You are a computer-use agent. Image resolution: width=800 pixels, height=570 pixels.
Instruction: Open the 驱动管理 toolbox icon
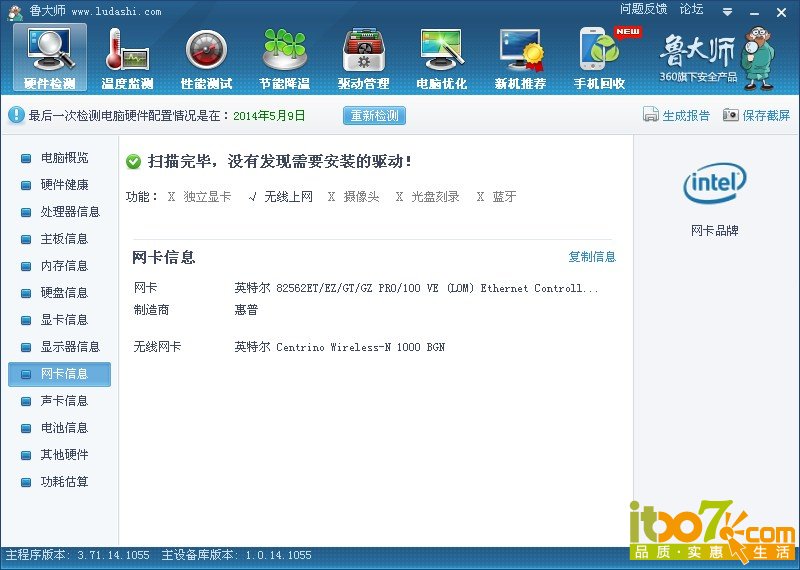[363, 50]
